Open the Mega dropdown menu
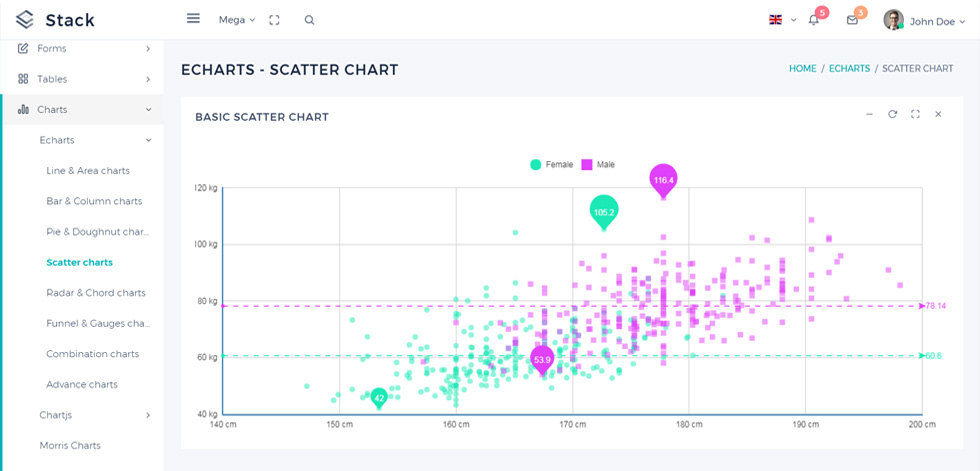Image resolution: width=980 pixels, height=471 pixels. (x=237, y=20)
